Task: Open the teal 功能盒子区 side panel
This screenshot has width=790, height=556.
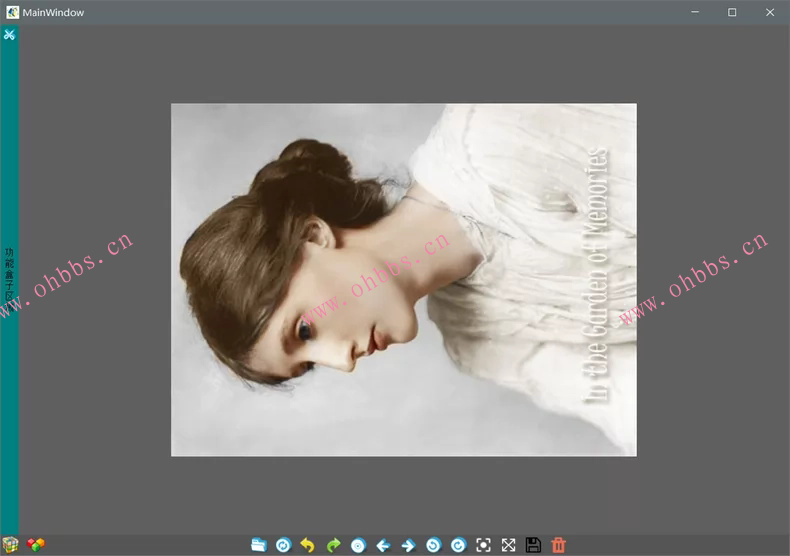Action: click(x=9, y=275)
